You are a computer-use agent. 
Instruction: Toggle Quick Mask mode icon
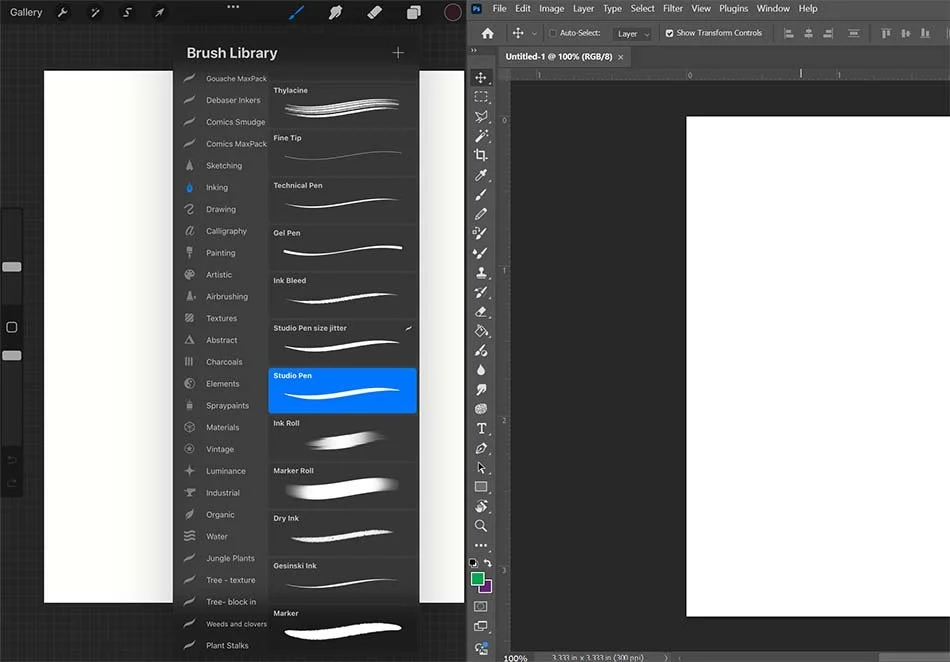480,606
